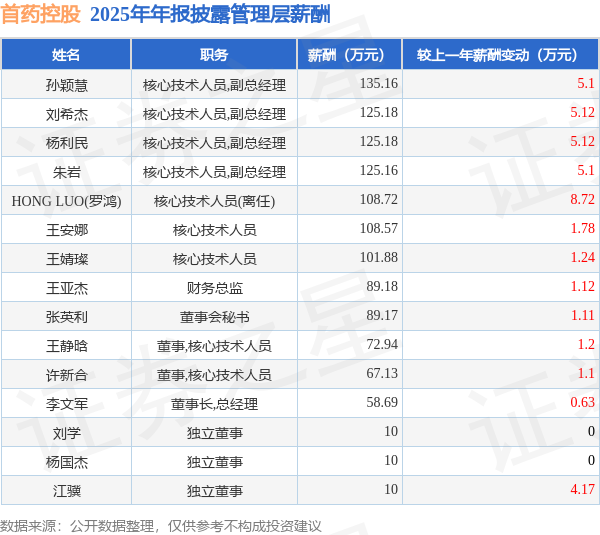The width and height of the screenshot is (600, 535).
Task: Click the salary change value 0.63
Action: pos(582,402)
